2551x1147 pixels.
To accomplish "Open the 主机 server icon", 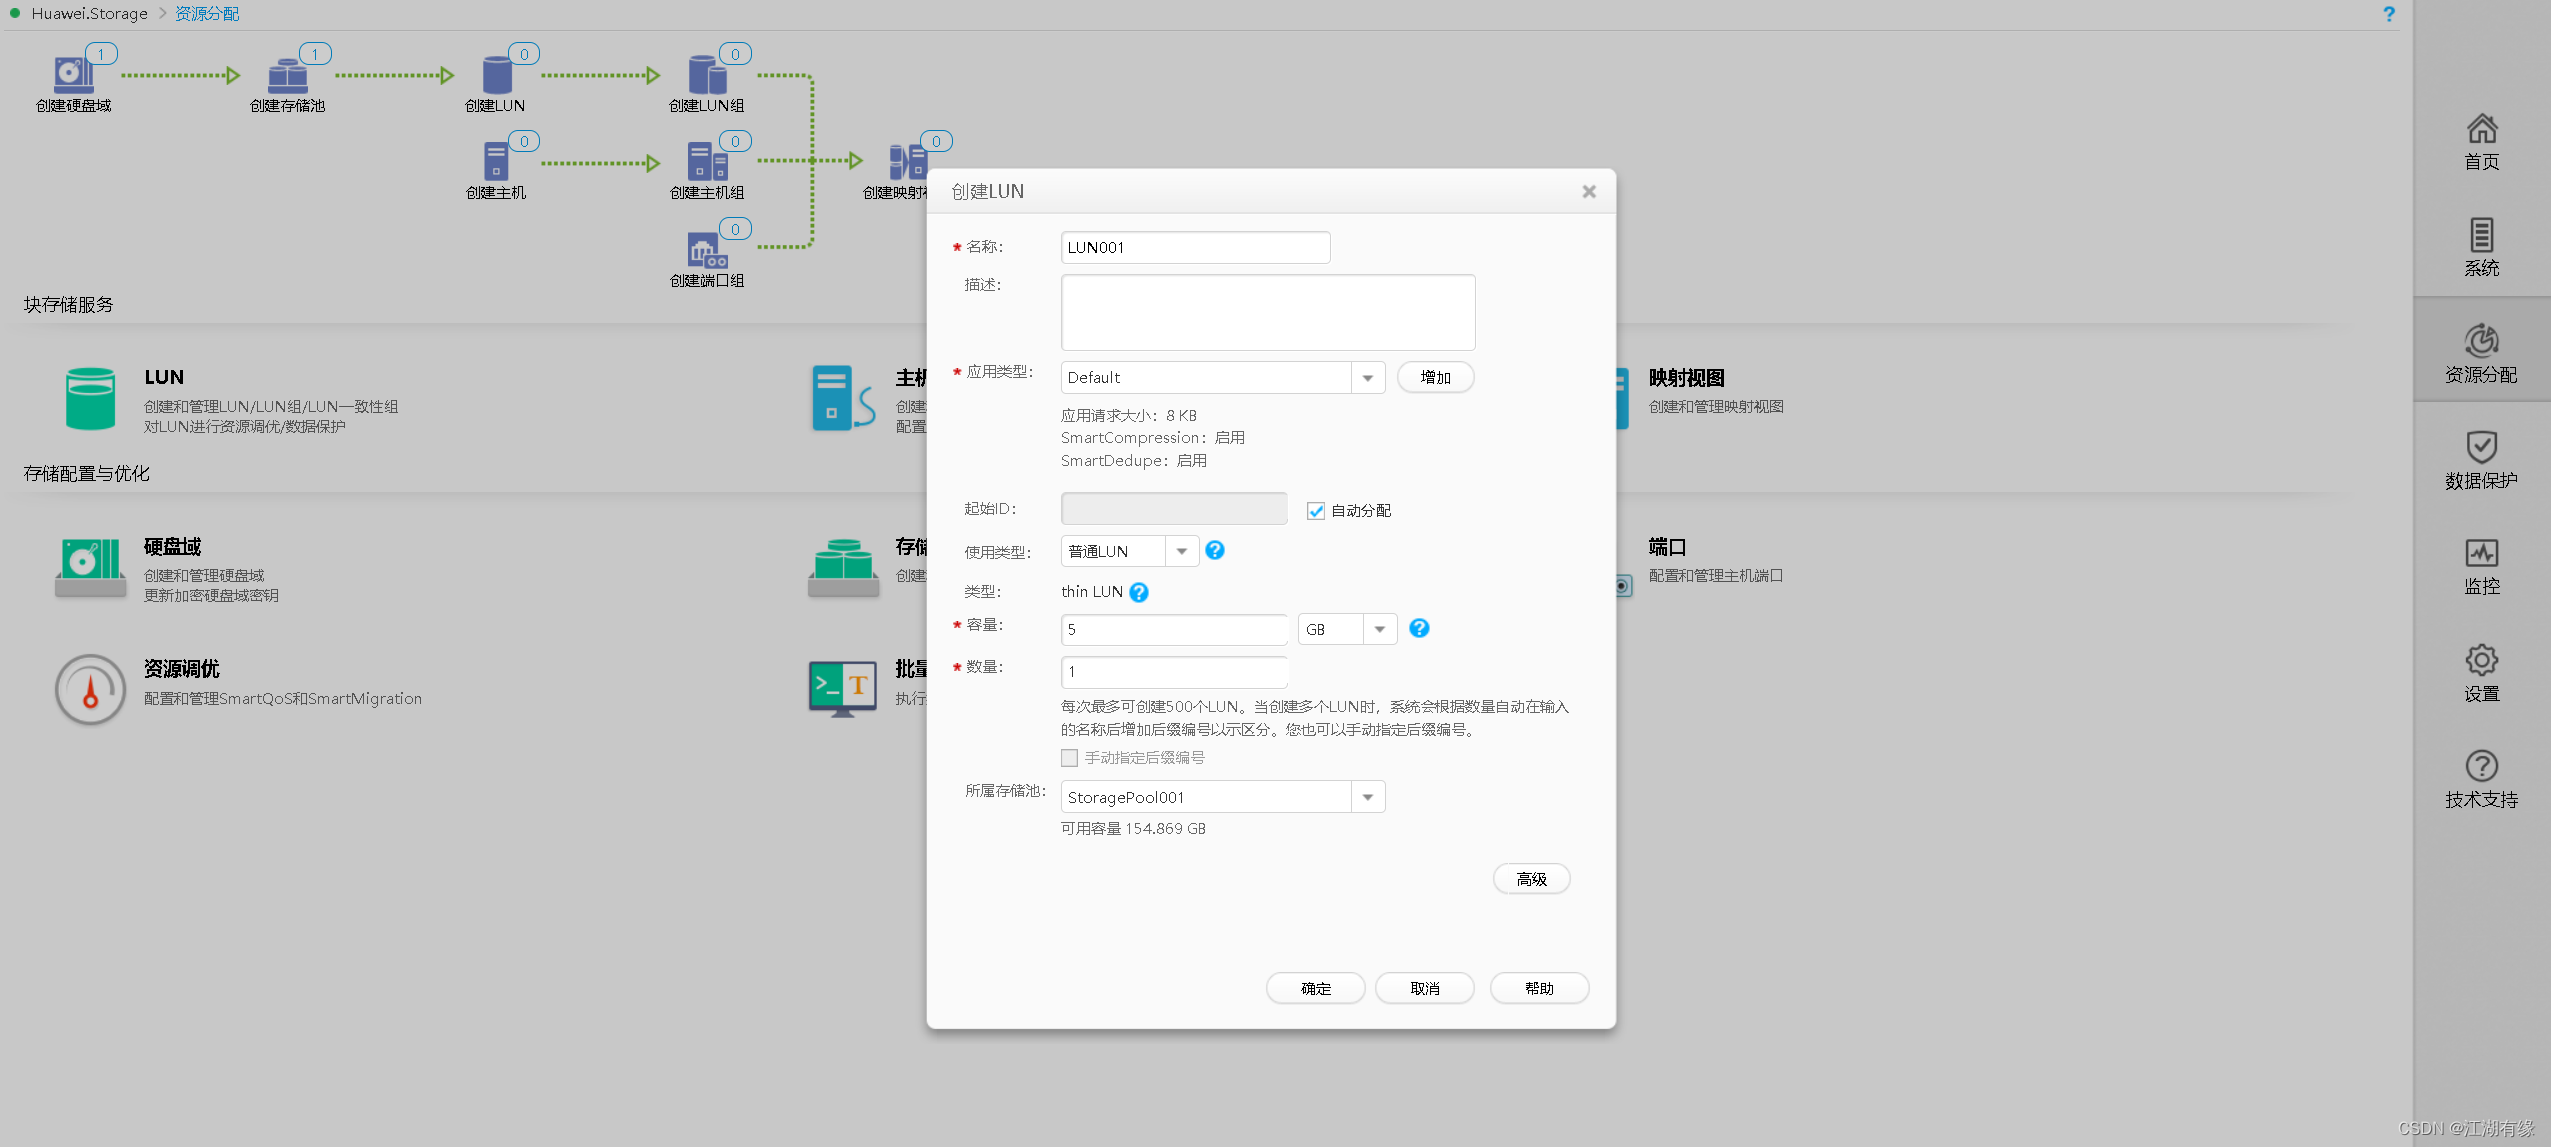I will pyautogui.click(x=844, y=398).
